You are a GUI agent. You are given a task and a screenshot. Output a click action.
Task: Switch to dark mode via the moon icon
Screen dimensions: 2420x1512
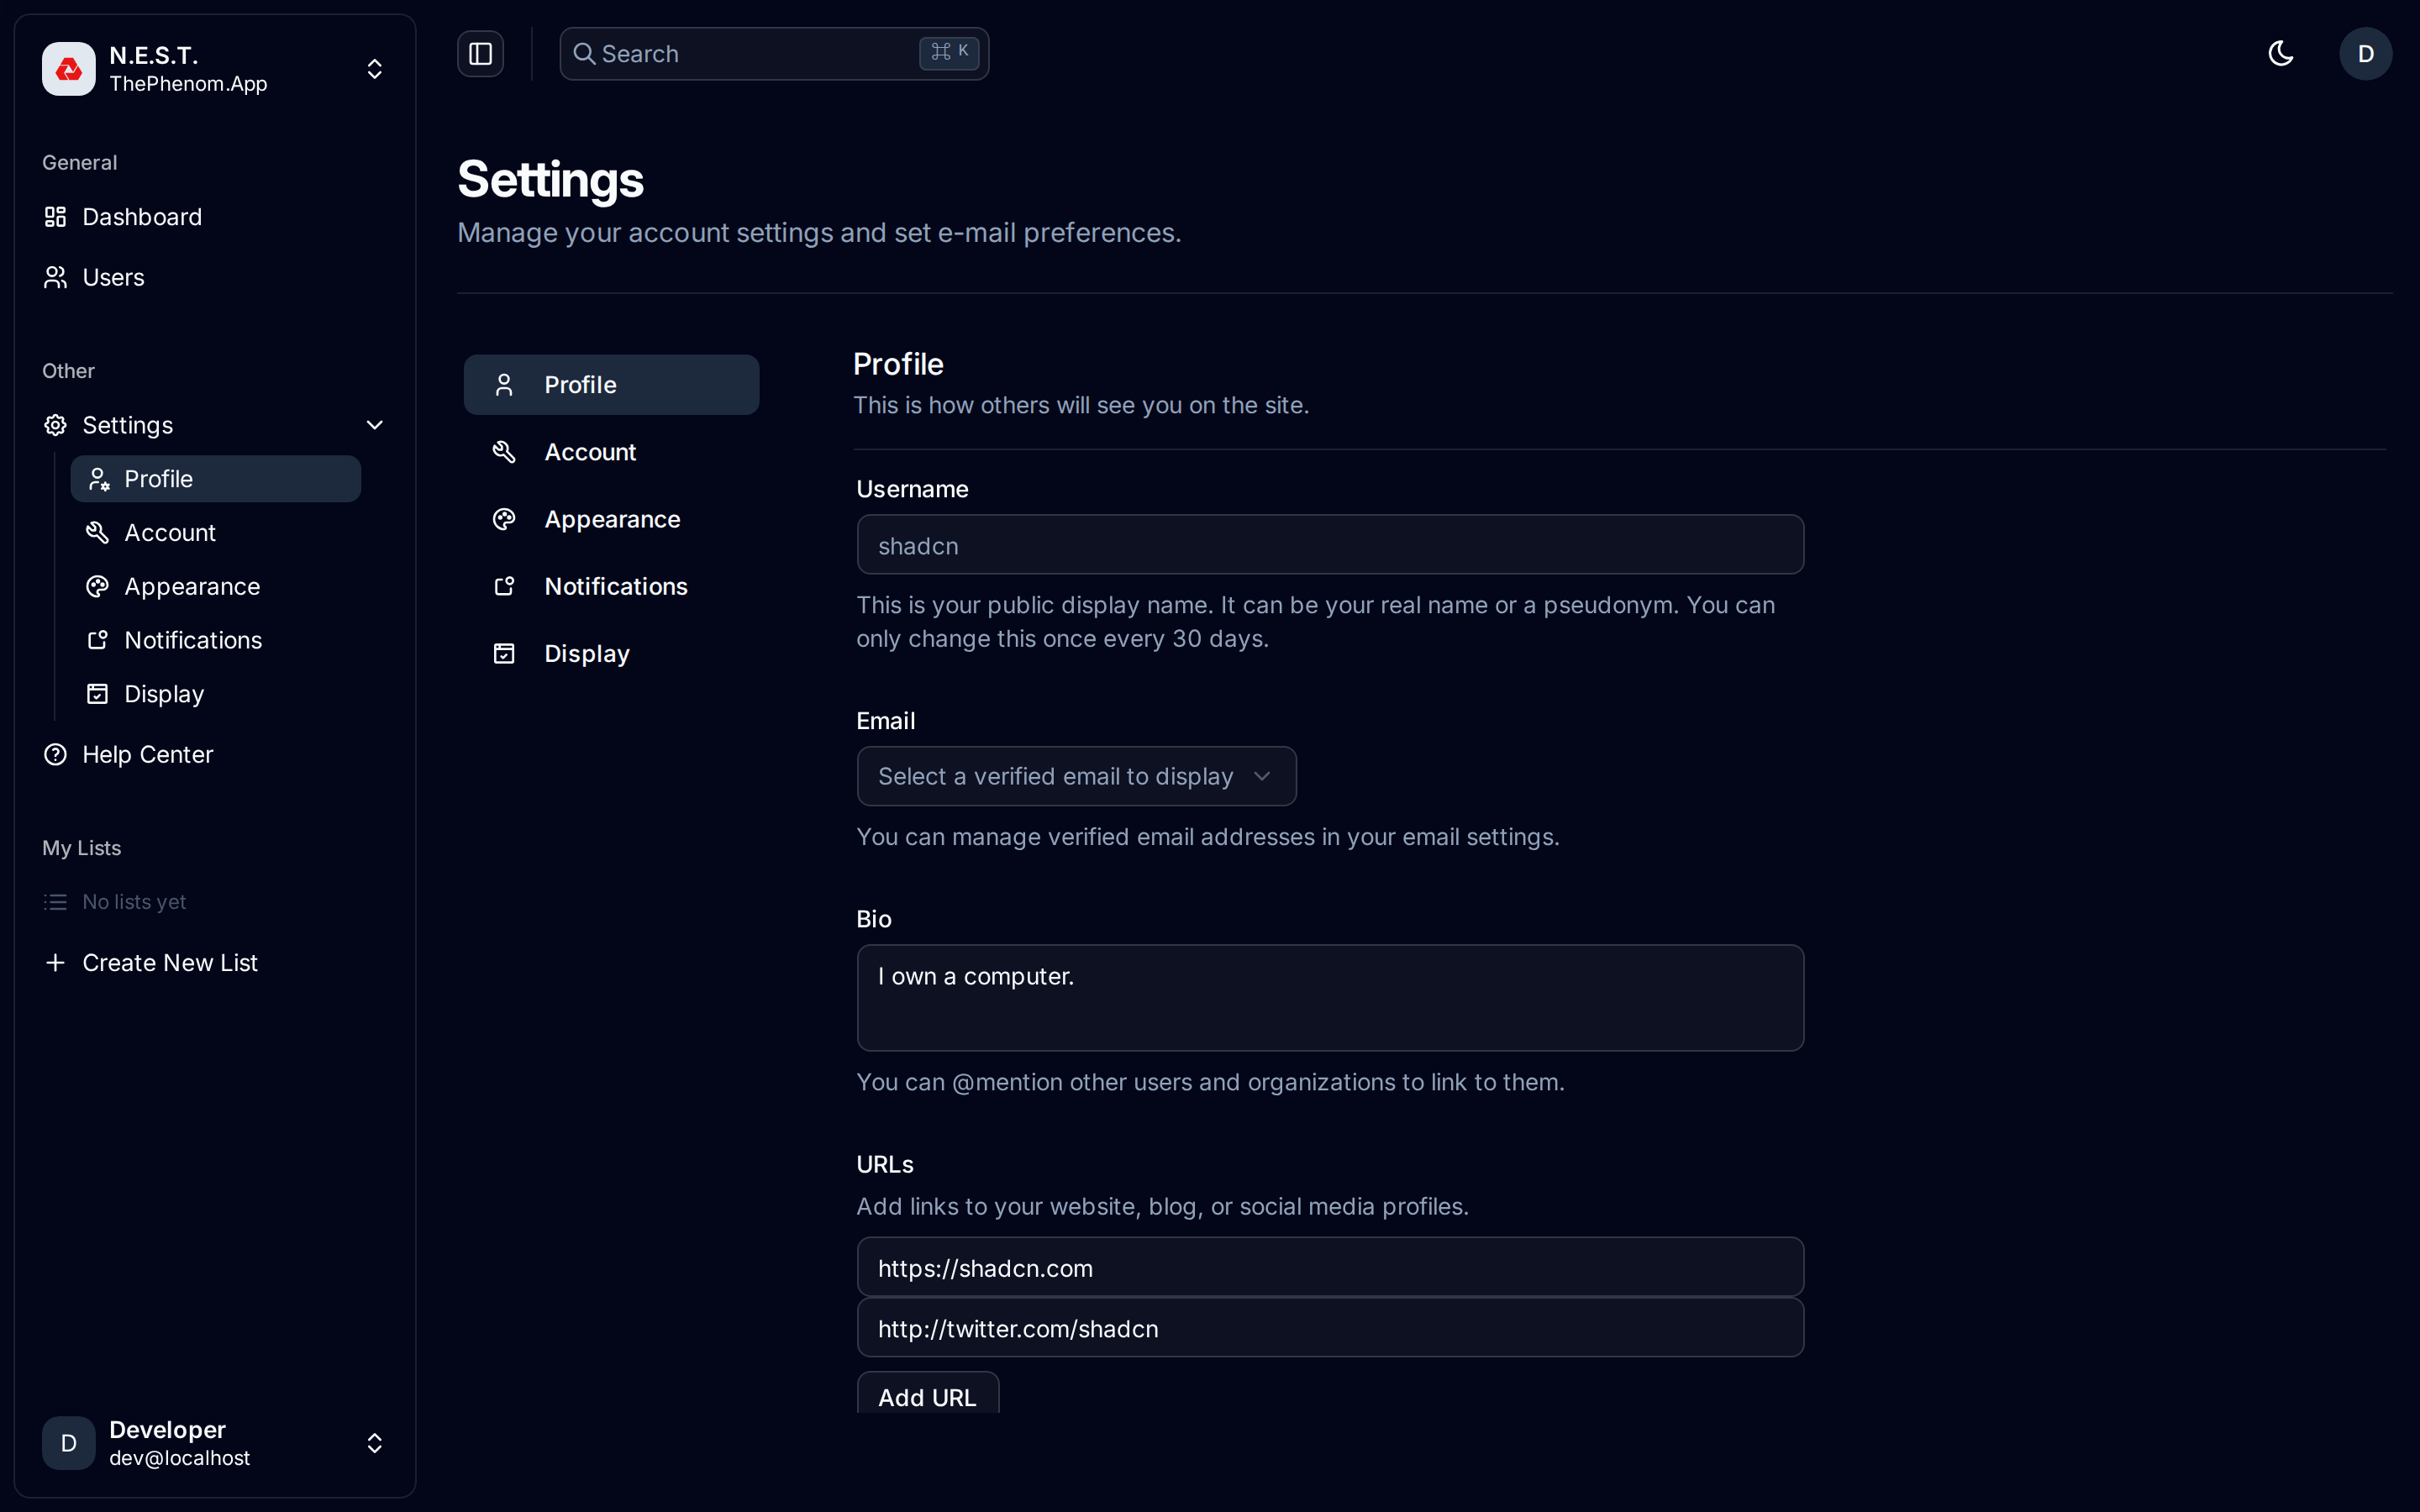point(2281,53)
